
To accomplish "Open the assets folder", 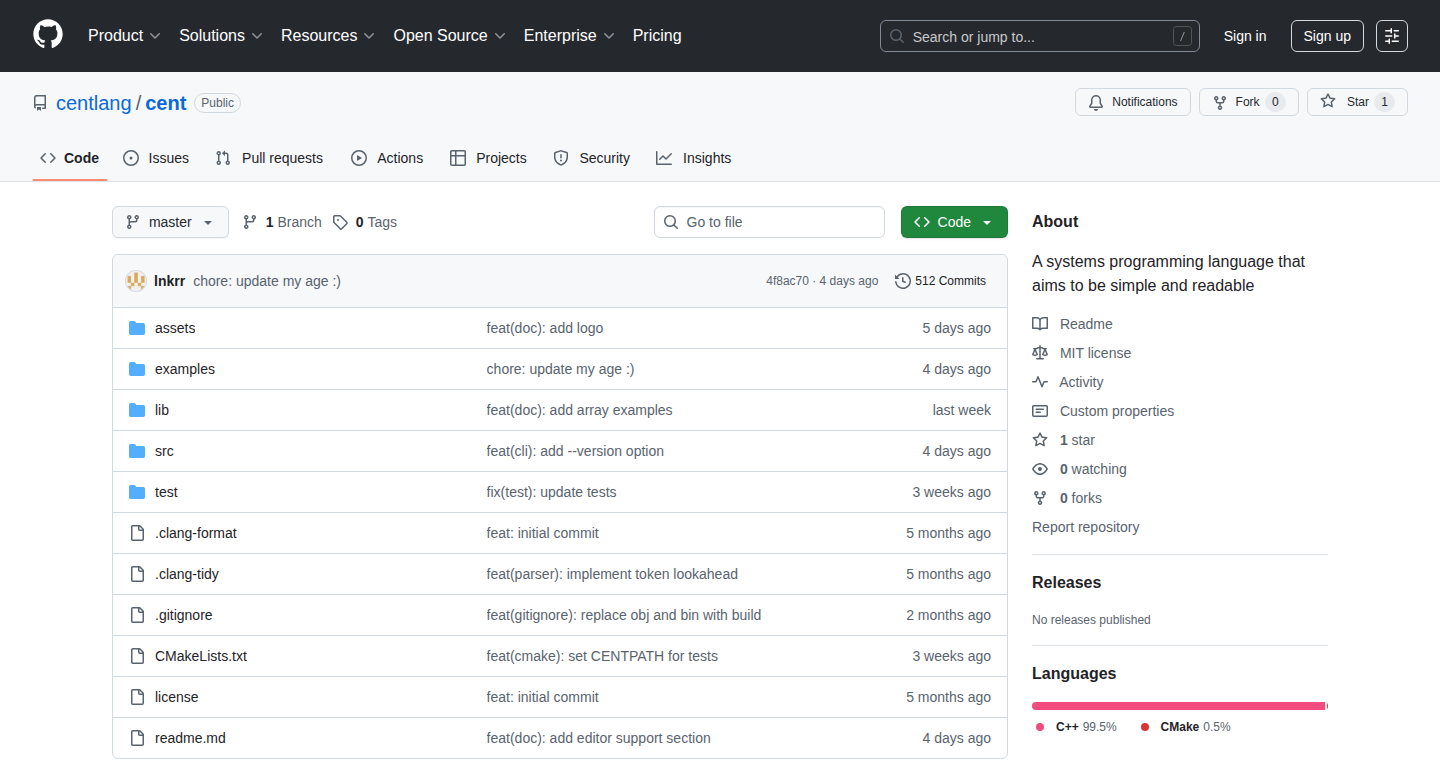I will pyautogui.click(x=175, y=328).
